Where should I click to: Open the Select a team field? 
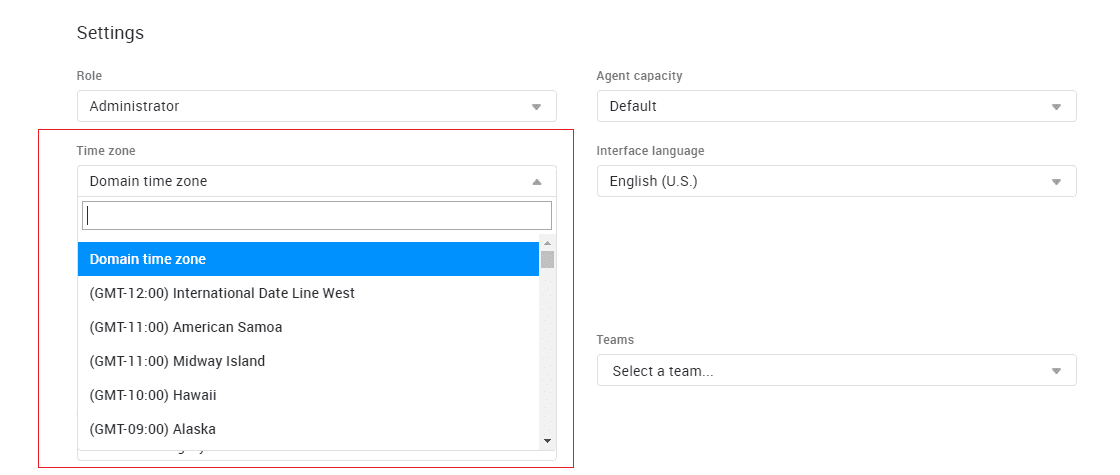[820, 371]
